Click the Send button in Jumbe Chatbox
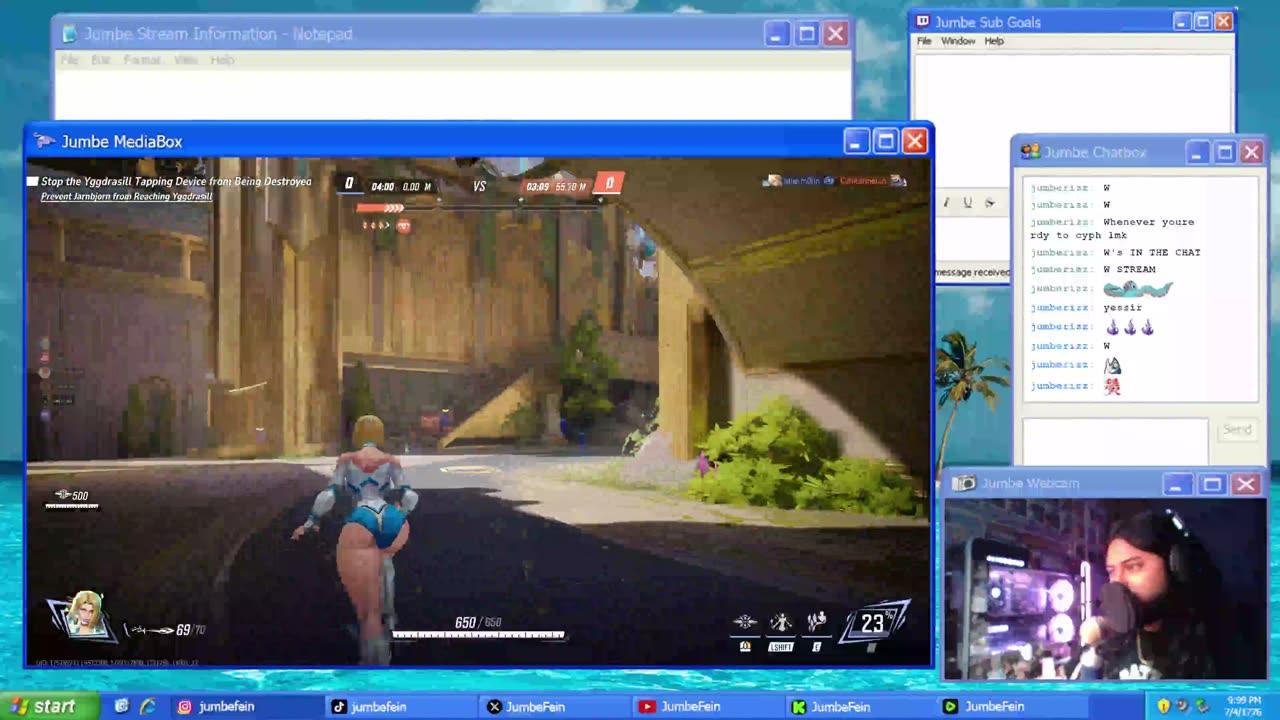1280x720 pixels. [1237, 429]
